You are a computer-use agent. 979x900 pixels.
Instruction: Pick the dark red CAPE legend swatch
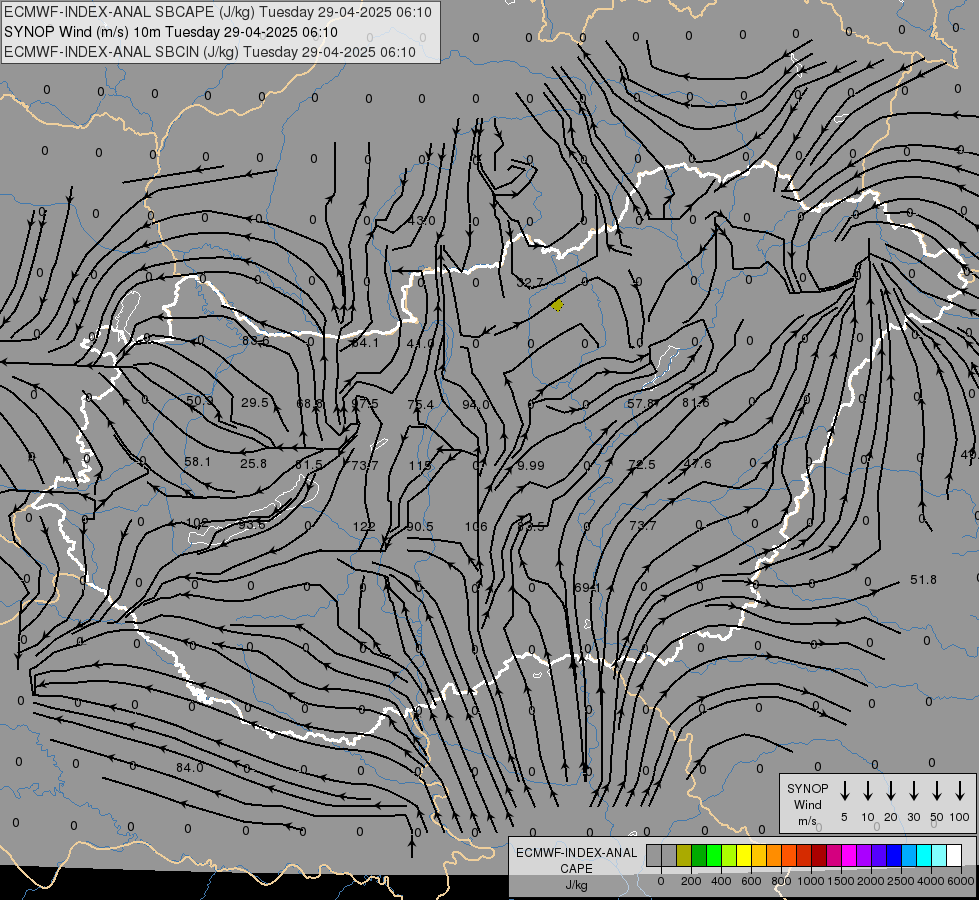coord(819,855)
